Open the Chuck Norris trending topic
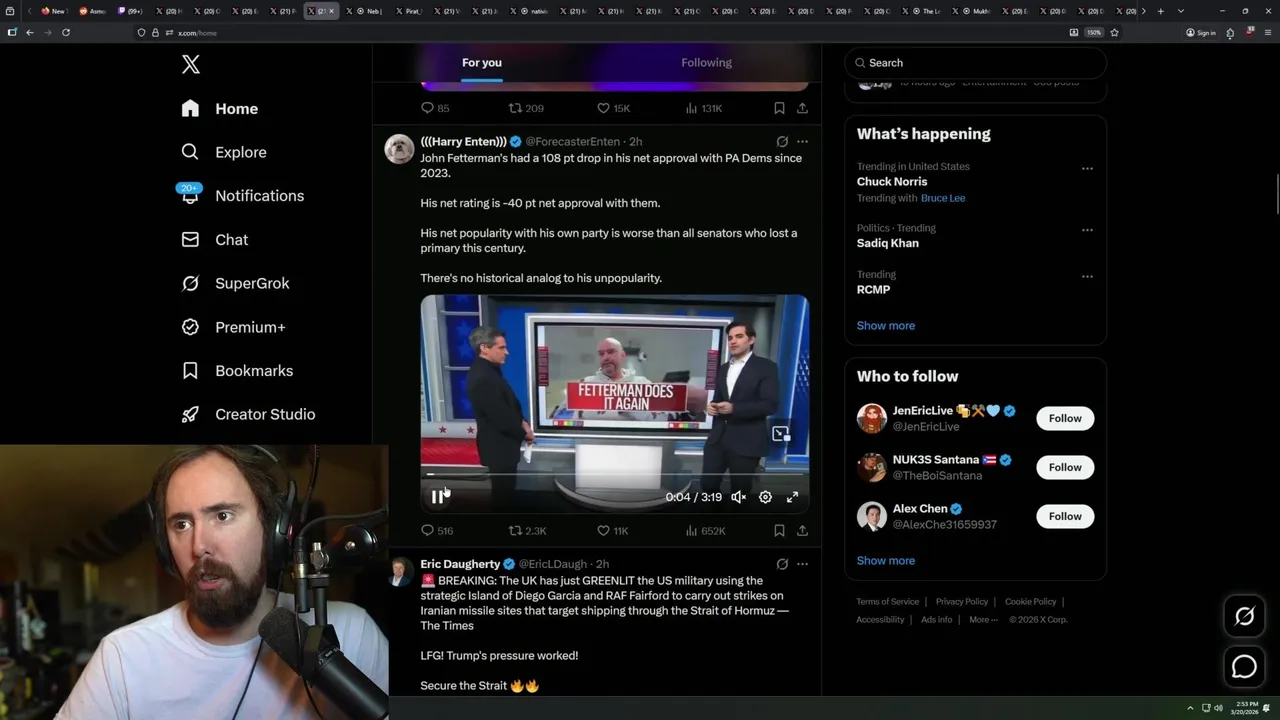 tap(892, 182)
